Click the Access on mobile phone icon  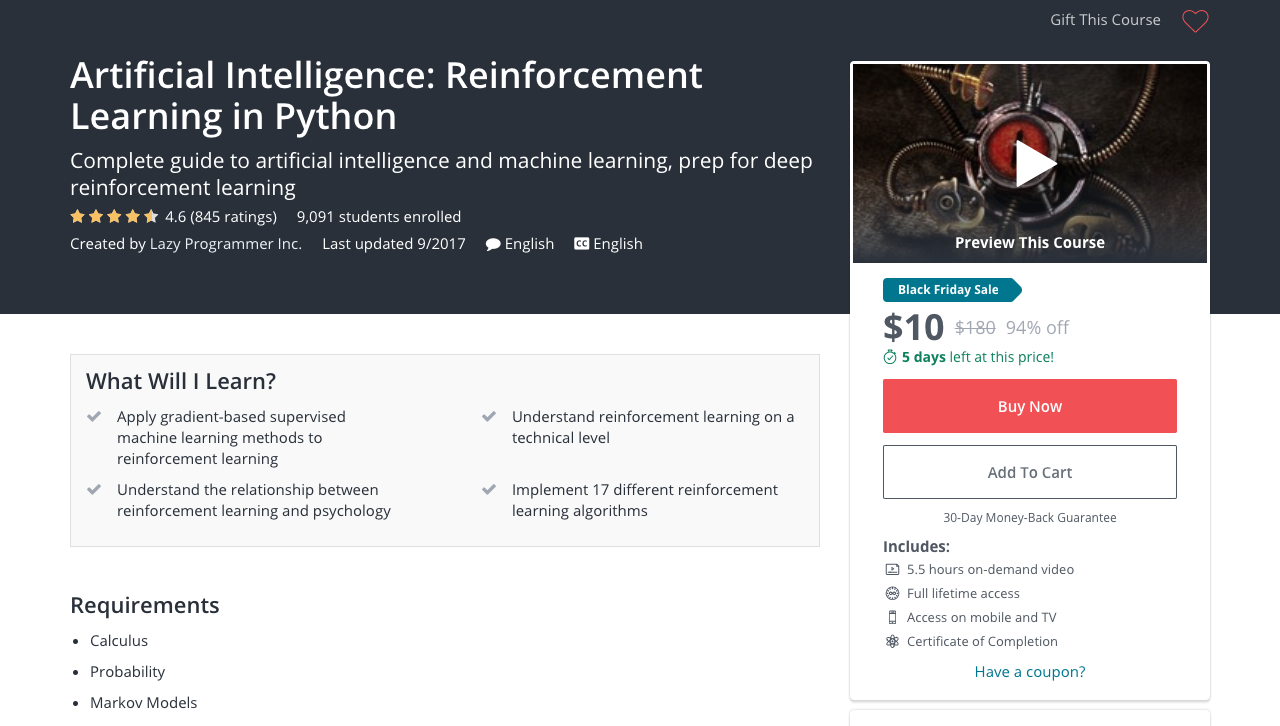pyautogui.click(x=891, y=616)
